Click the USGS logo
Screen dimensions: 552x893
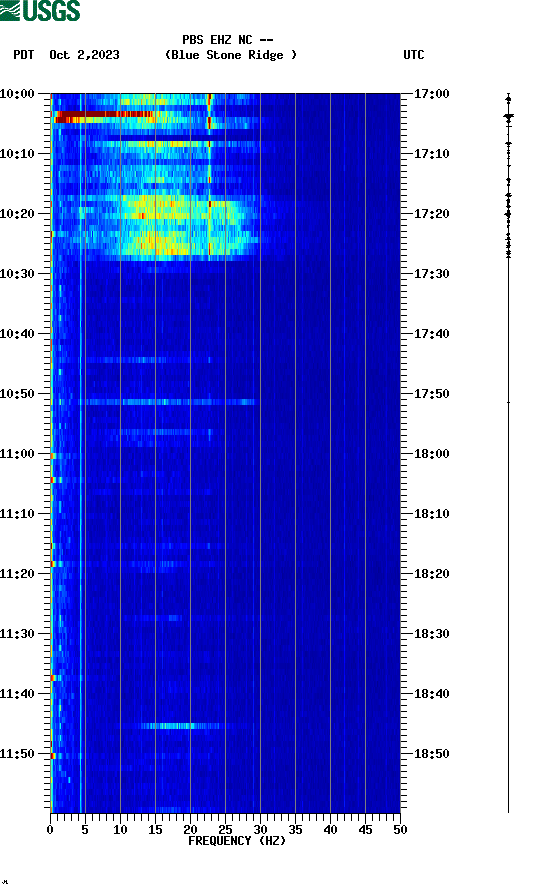40,10
